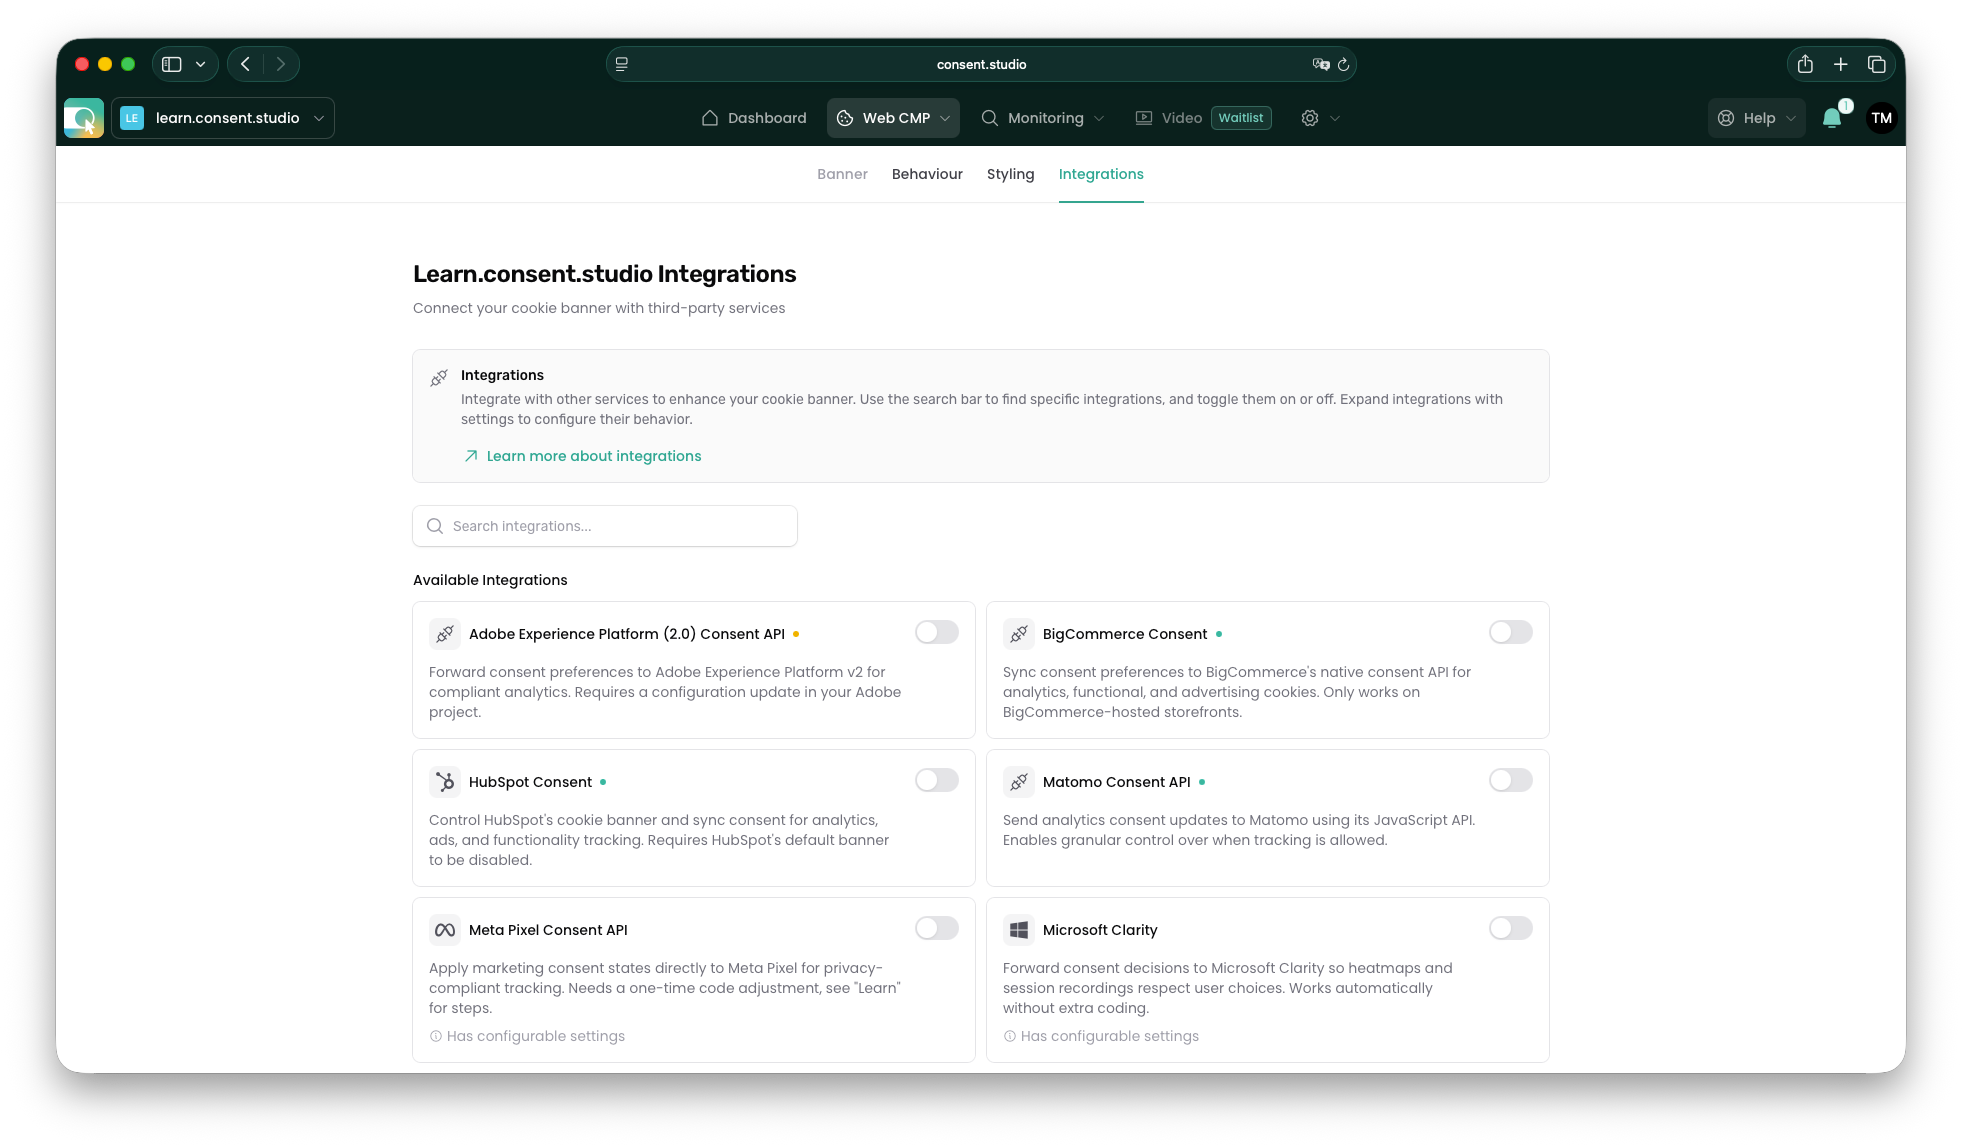
Task: Switch on the Microsoft Clarity toggle
Action: (1511, 928)
